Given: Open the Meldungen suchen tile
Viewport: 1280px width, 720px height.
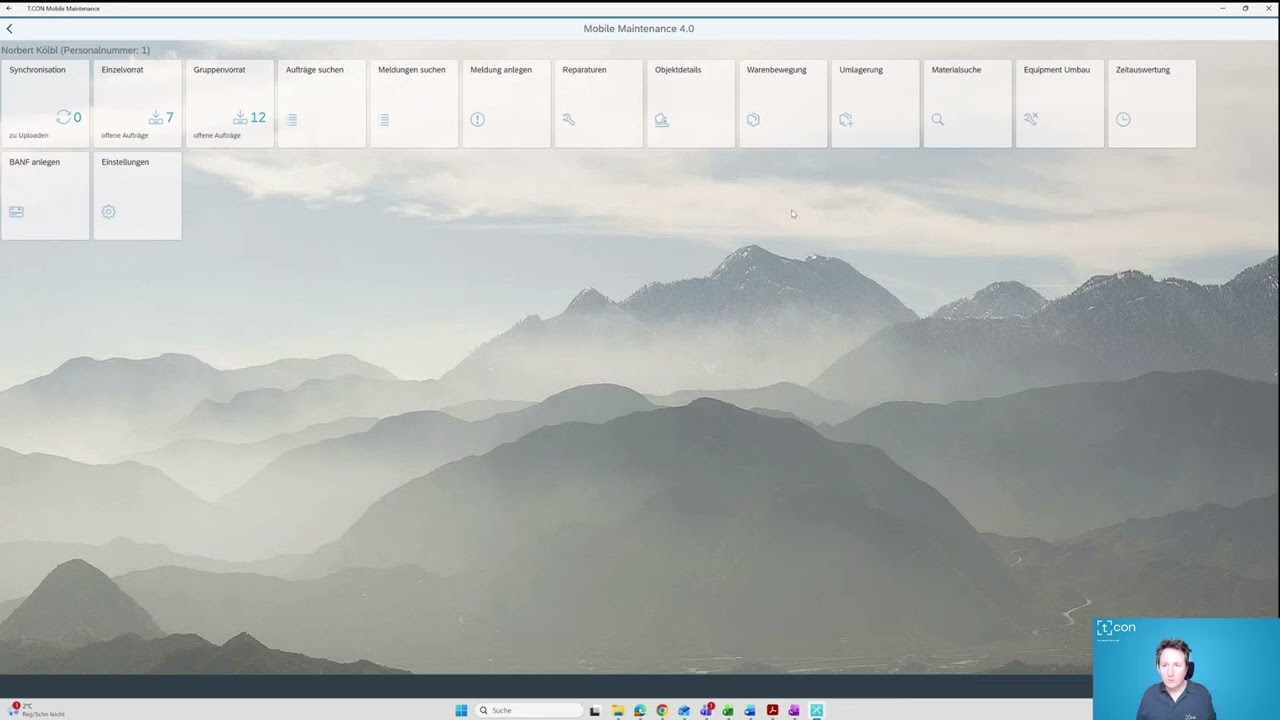Looking at the screenshot, I should click(x=413, y=103).
